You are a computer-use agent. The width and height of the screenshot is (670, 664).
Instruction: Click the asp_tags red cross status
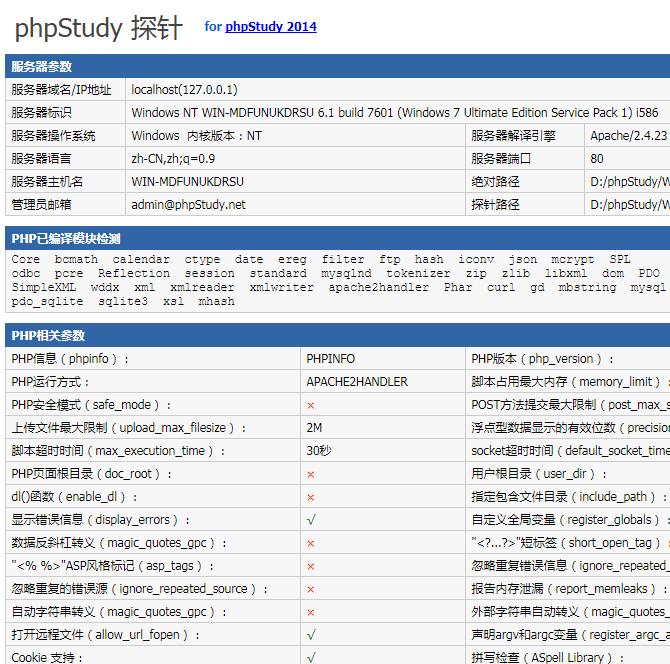tap(311, 567)
